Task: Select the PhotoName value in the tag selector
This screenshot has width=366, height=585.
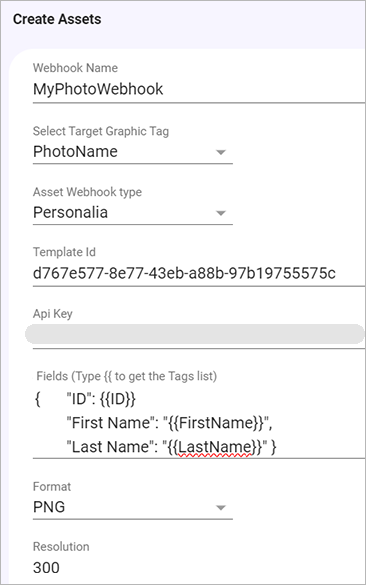Action: coord(75,151)
